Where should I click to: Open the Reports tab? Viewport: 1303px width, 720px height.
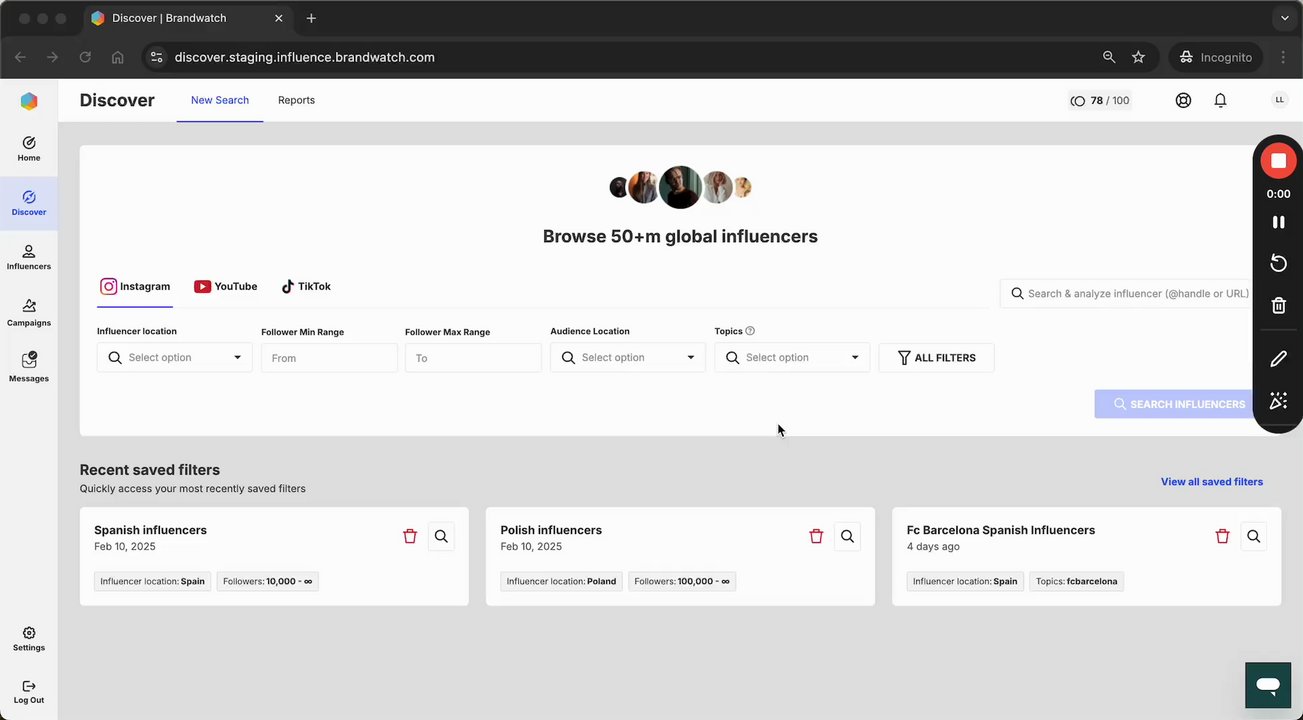click(x=296, y=100)
